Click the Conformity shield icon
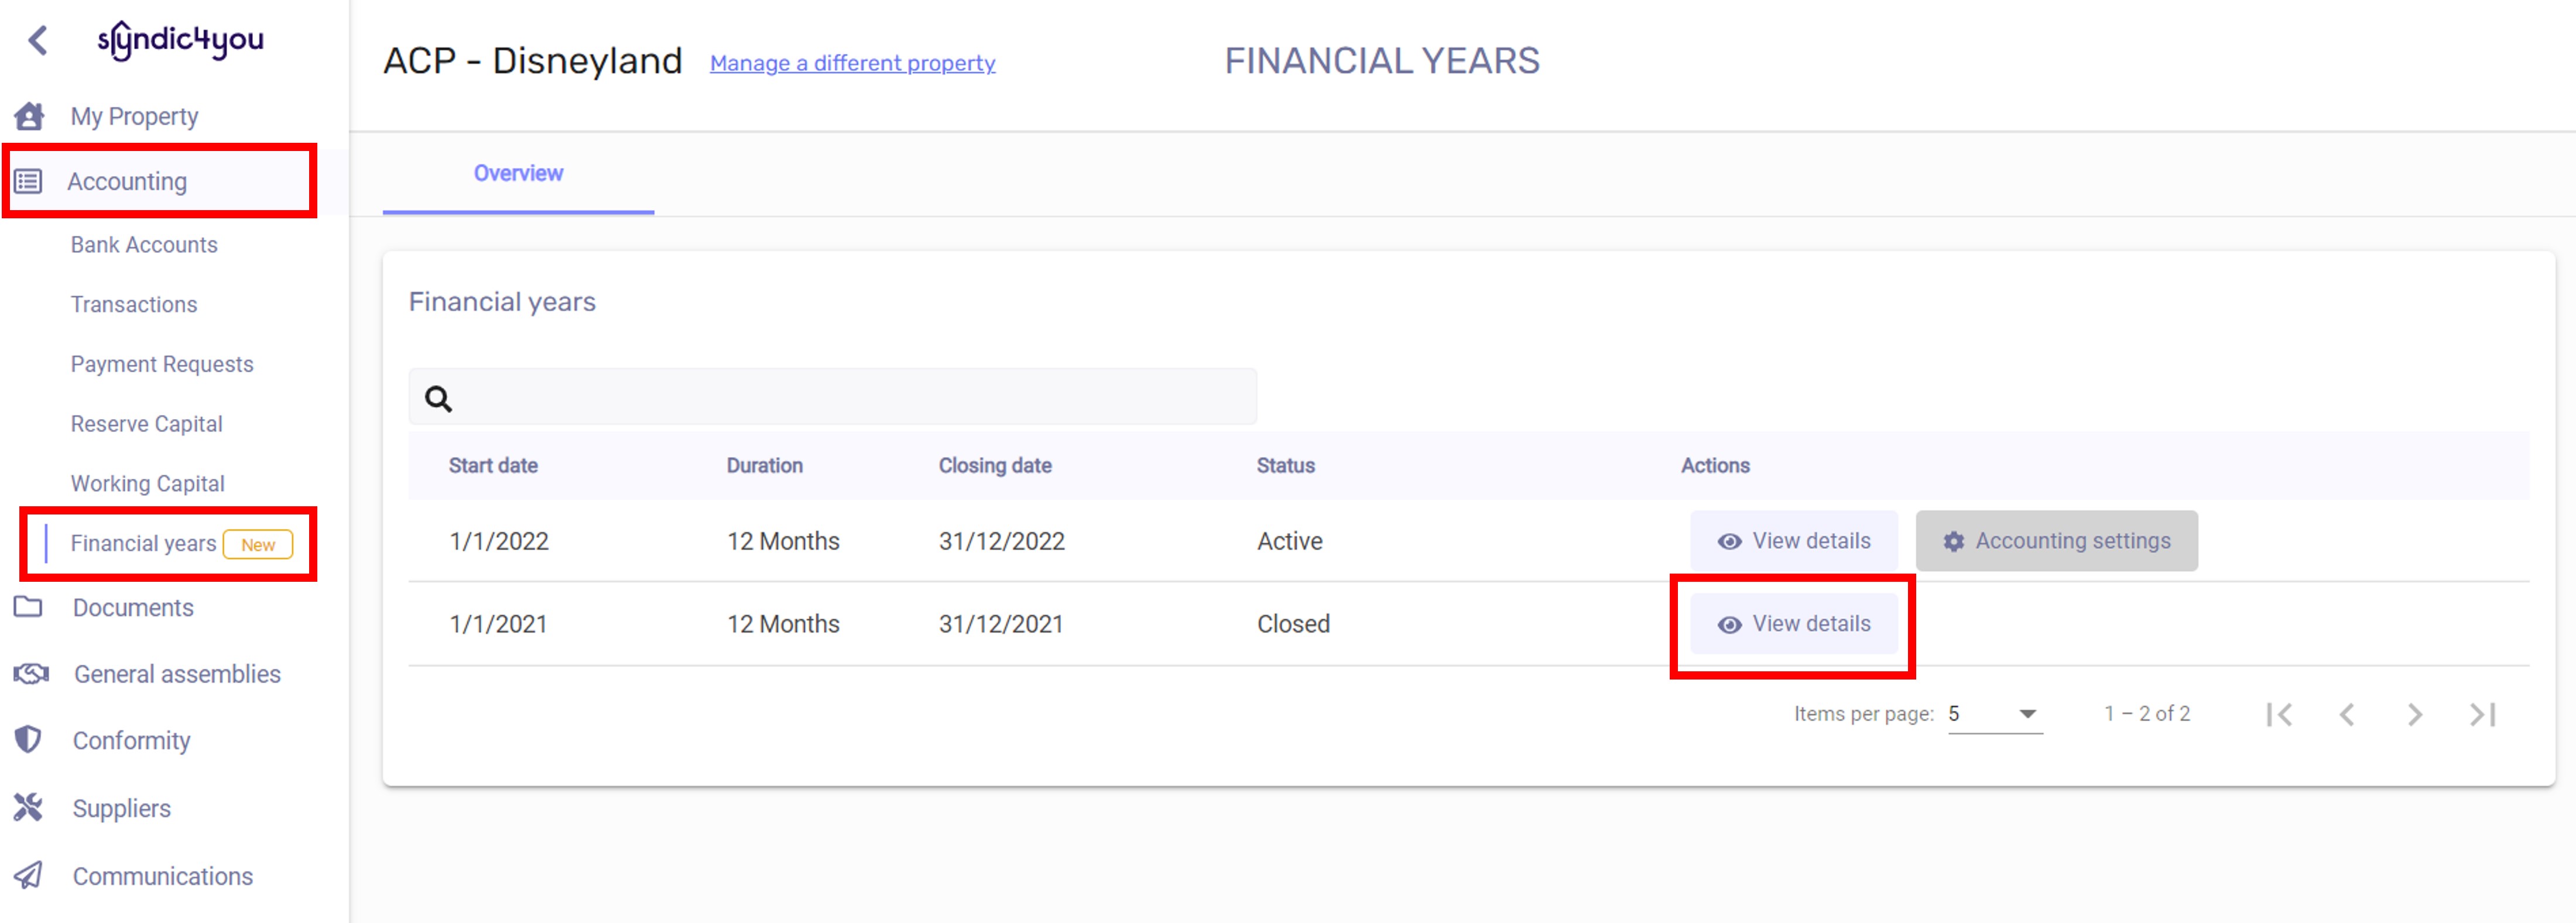This screenshot has width=2576, height=923. tap(28, 740)
